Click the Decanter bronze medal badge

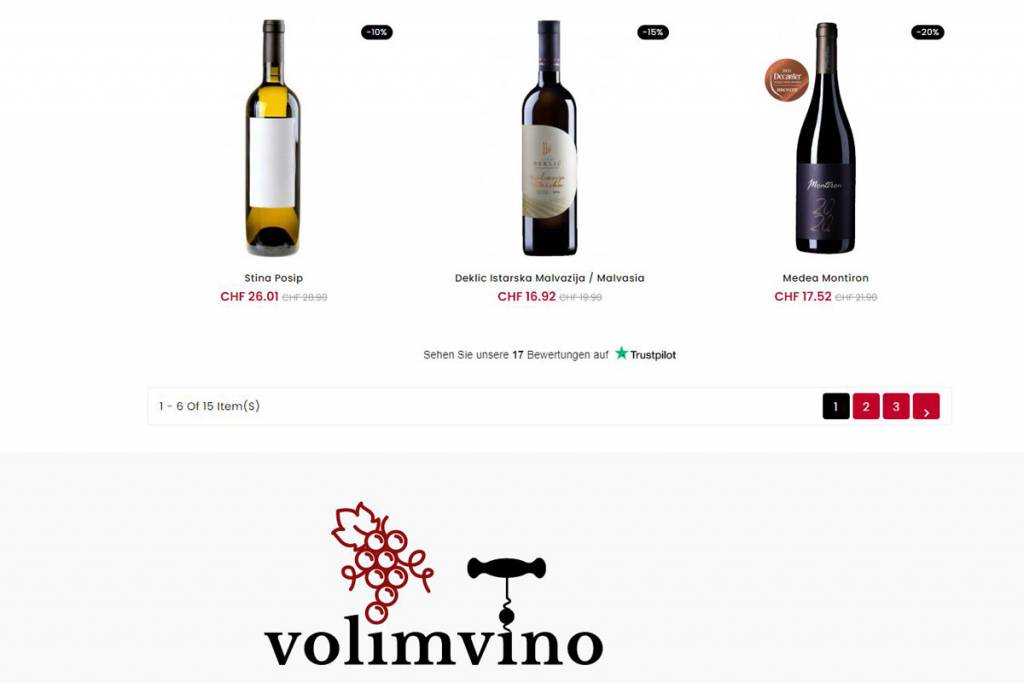pos(787,80)
